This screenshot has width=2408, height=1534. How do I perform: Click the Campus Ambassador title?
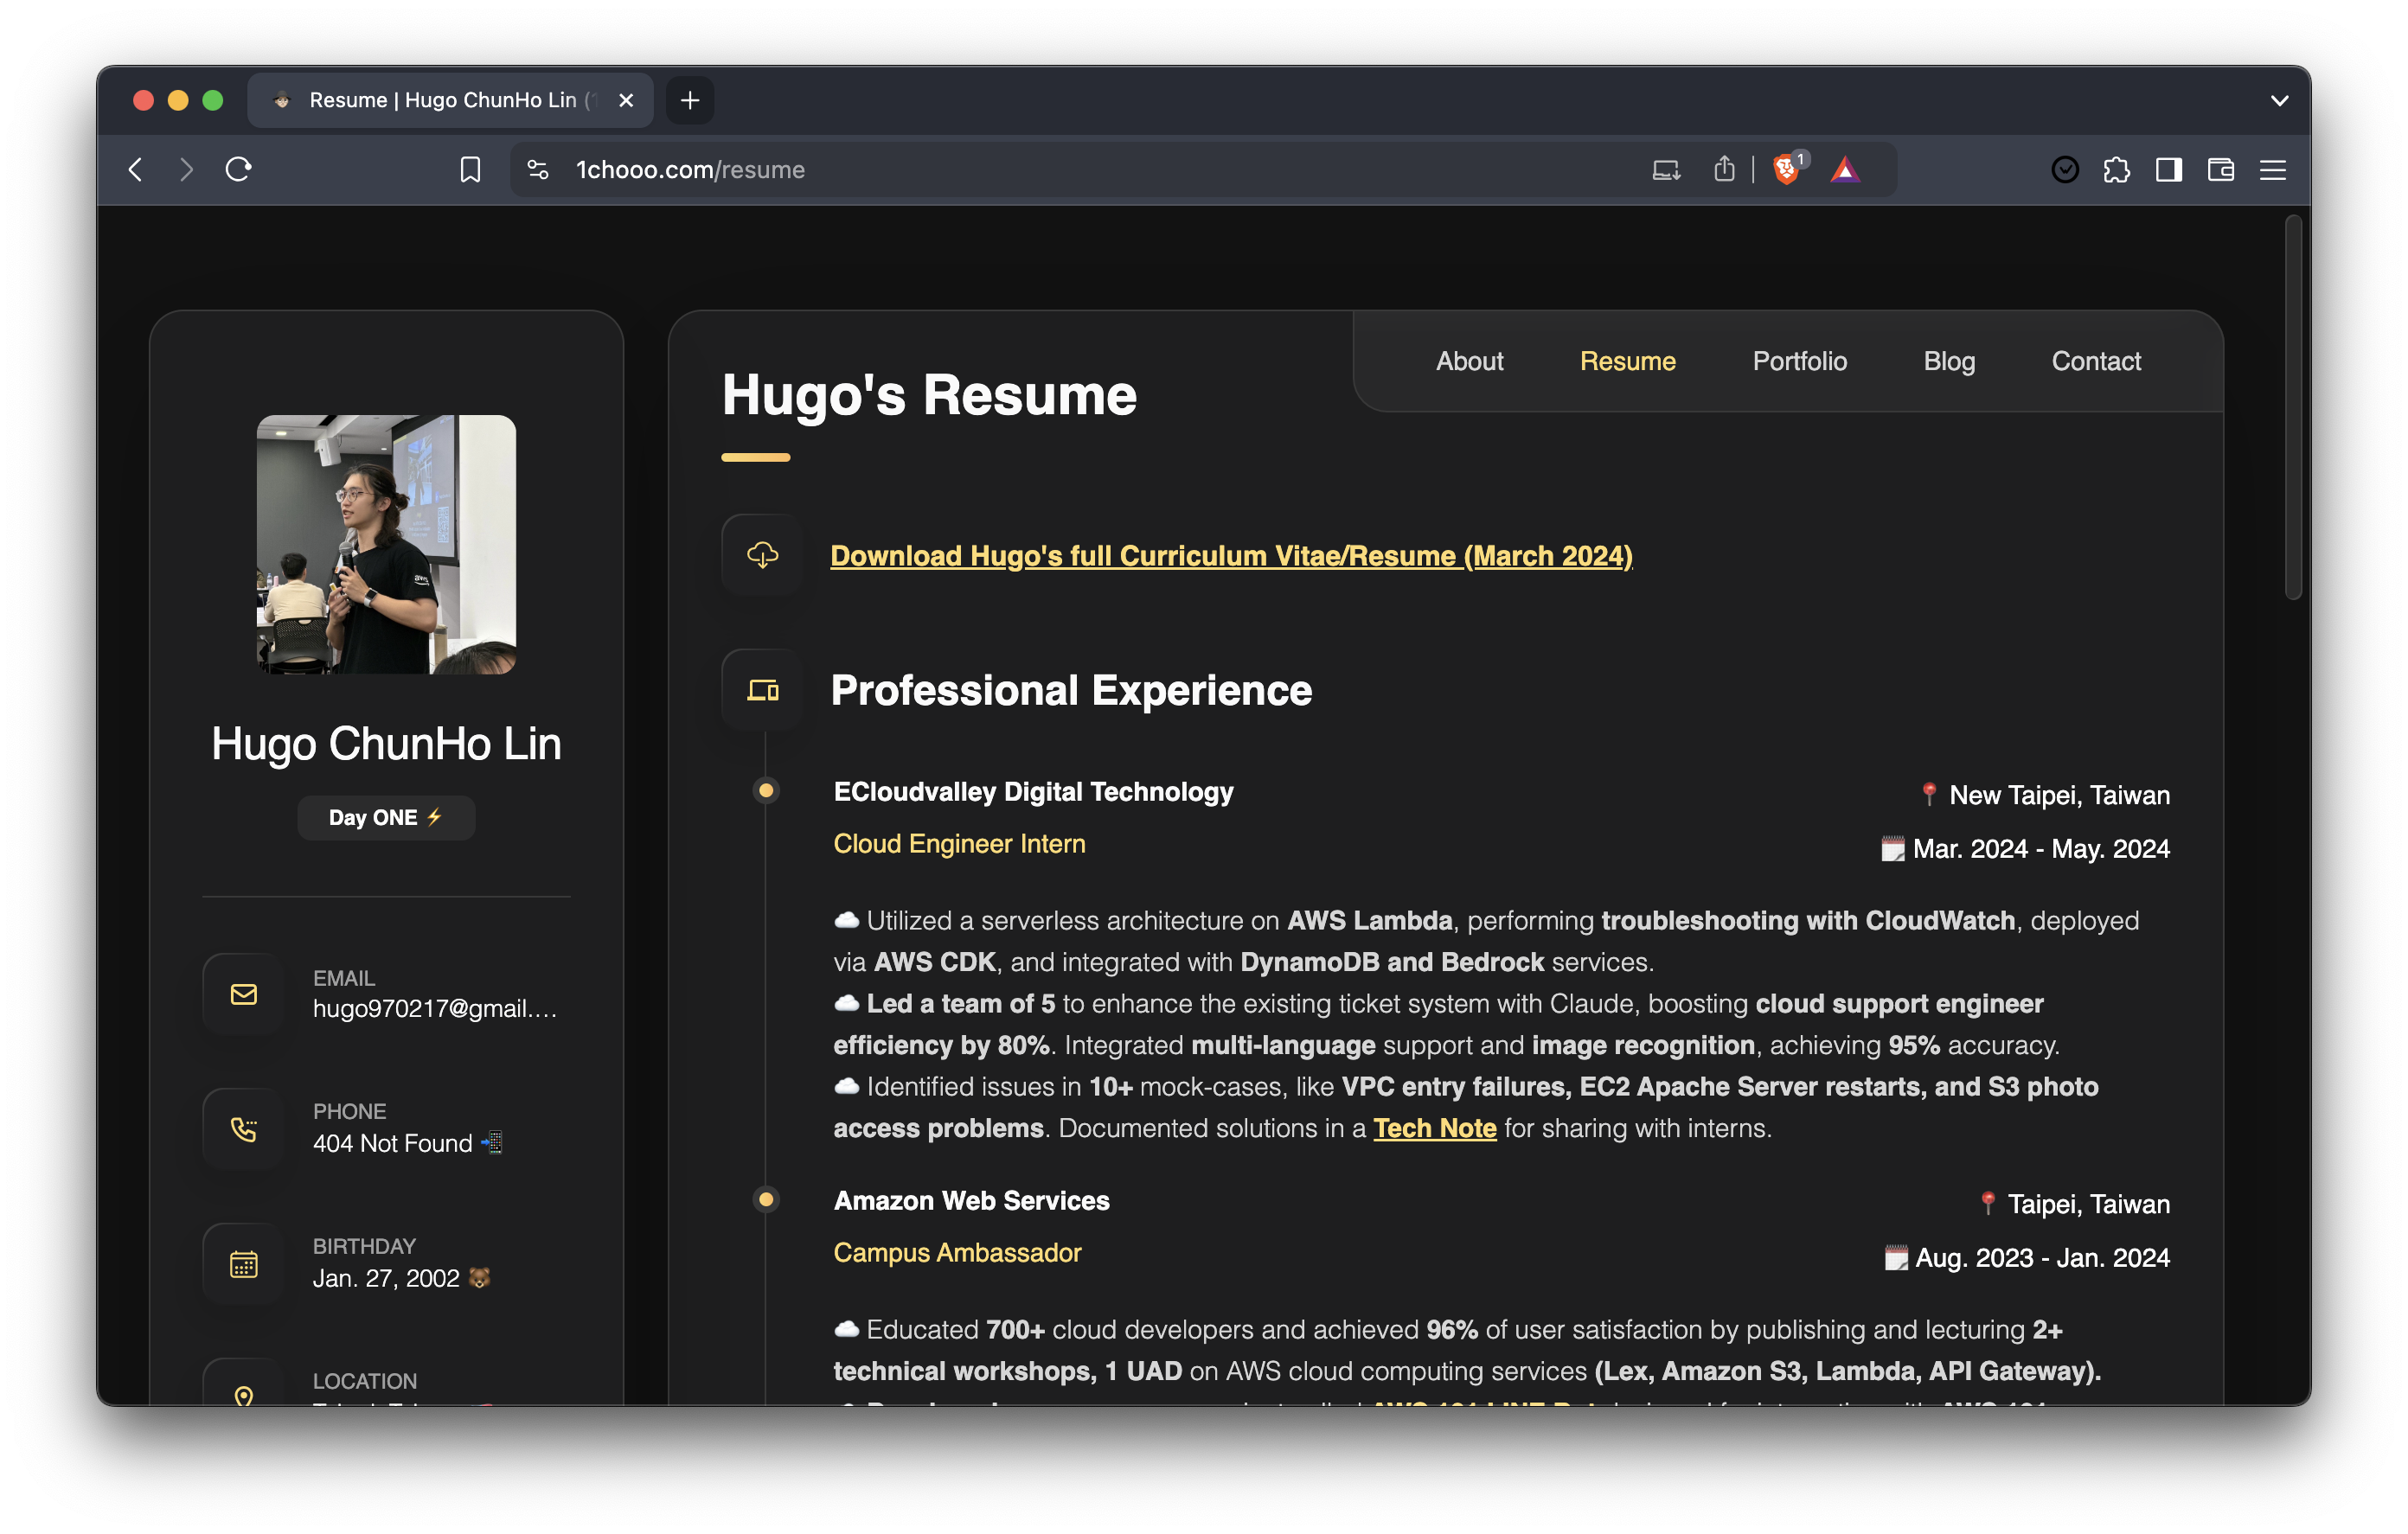957,1252
